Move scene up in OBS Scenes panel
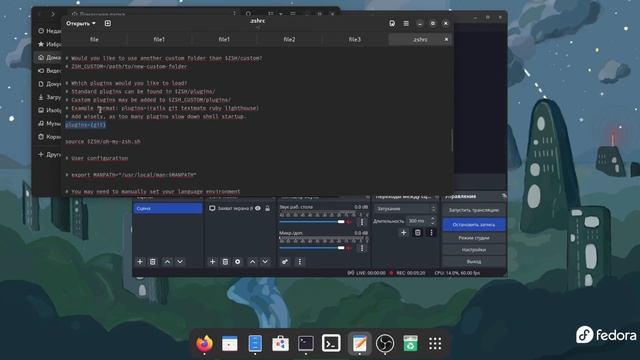 coord(167,262)
